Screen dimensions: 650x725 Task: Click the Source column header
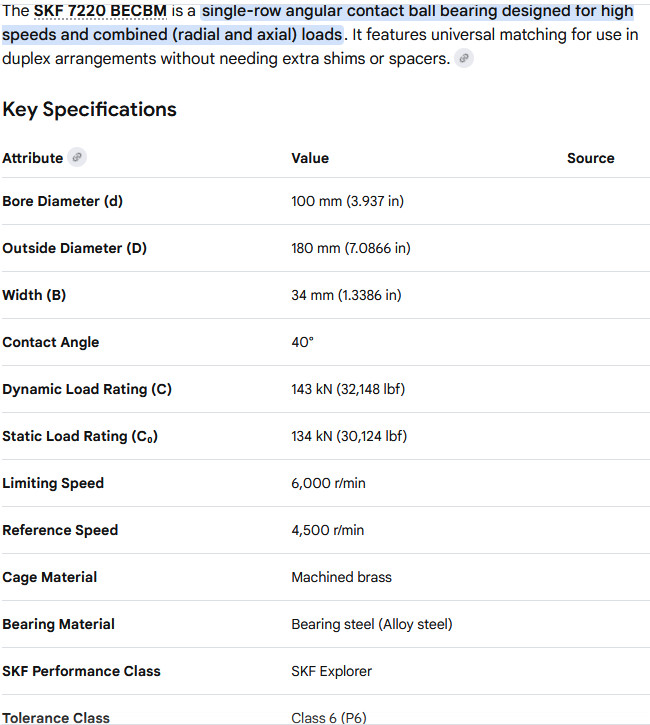(x=591, y=158)
